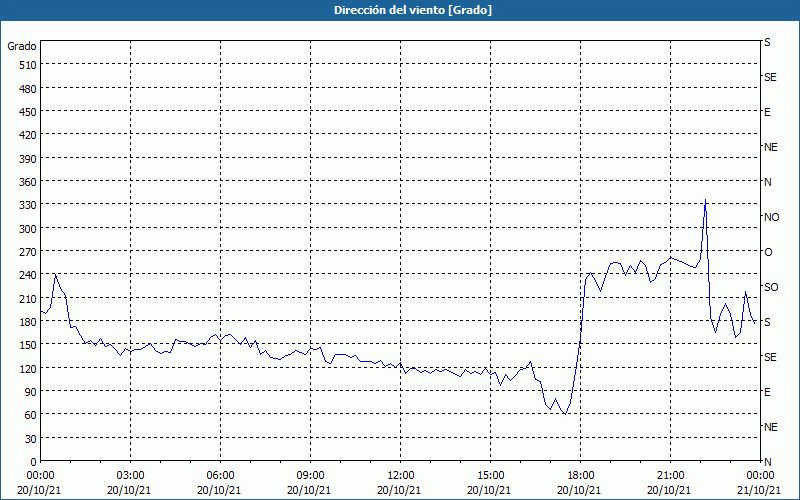
Task: Select the 30 value on the y-axis
Action: coord(31,439)
